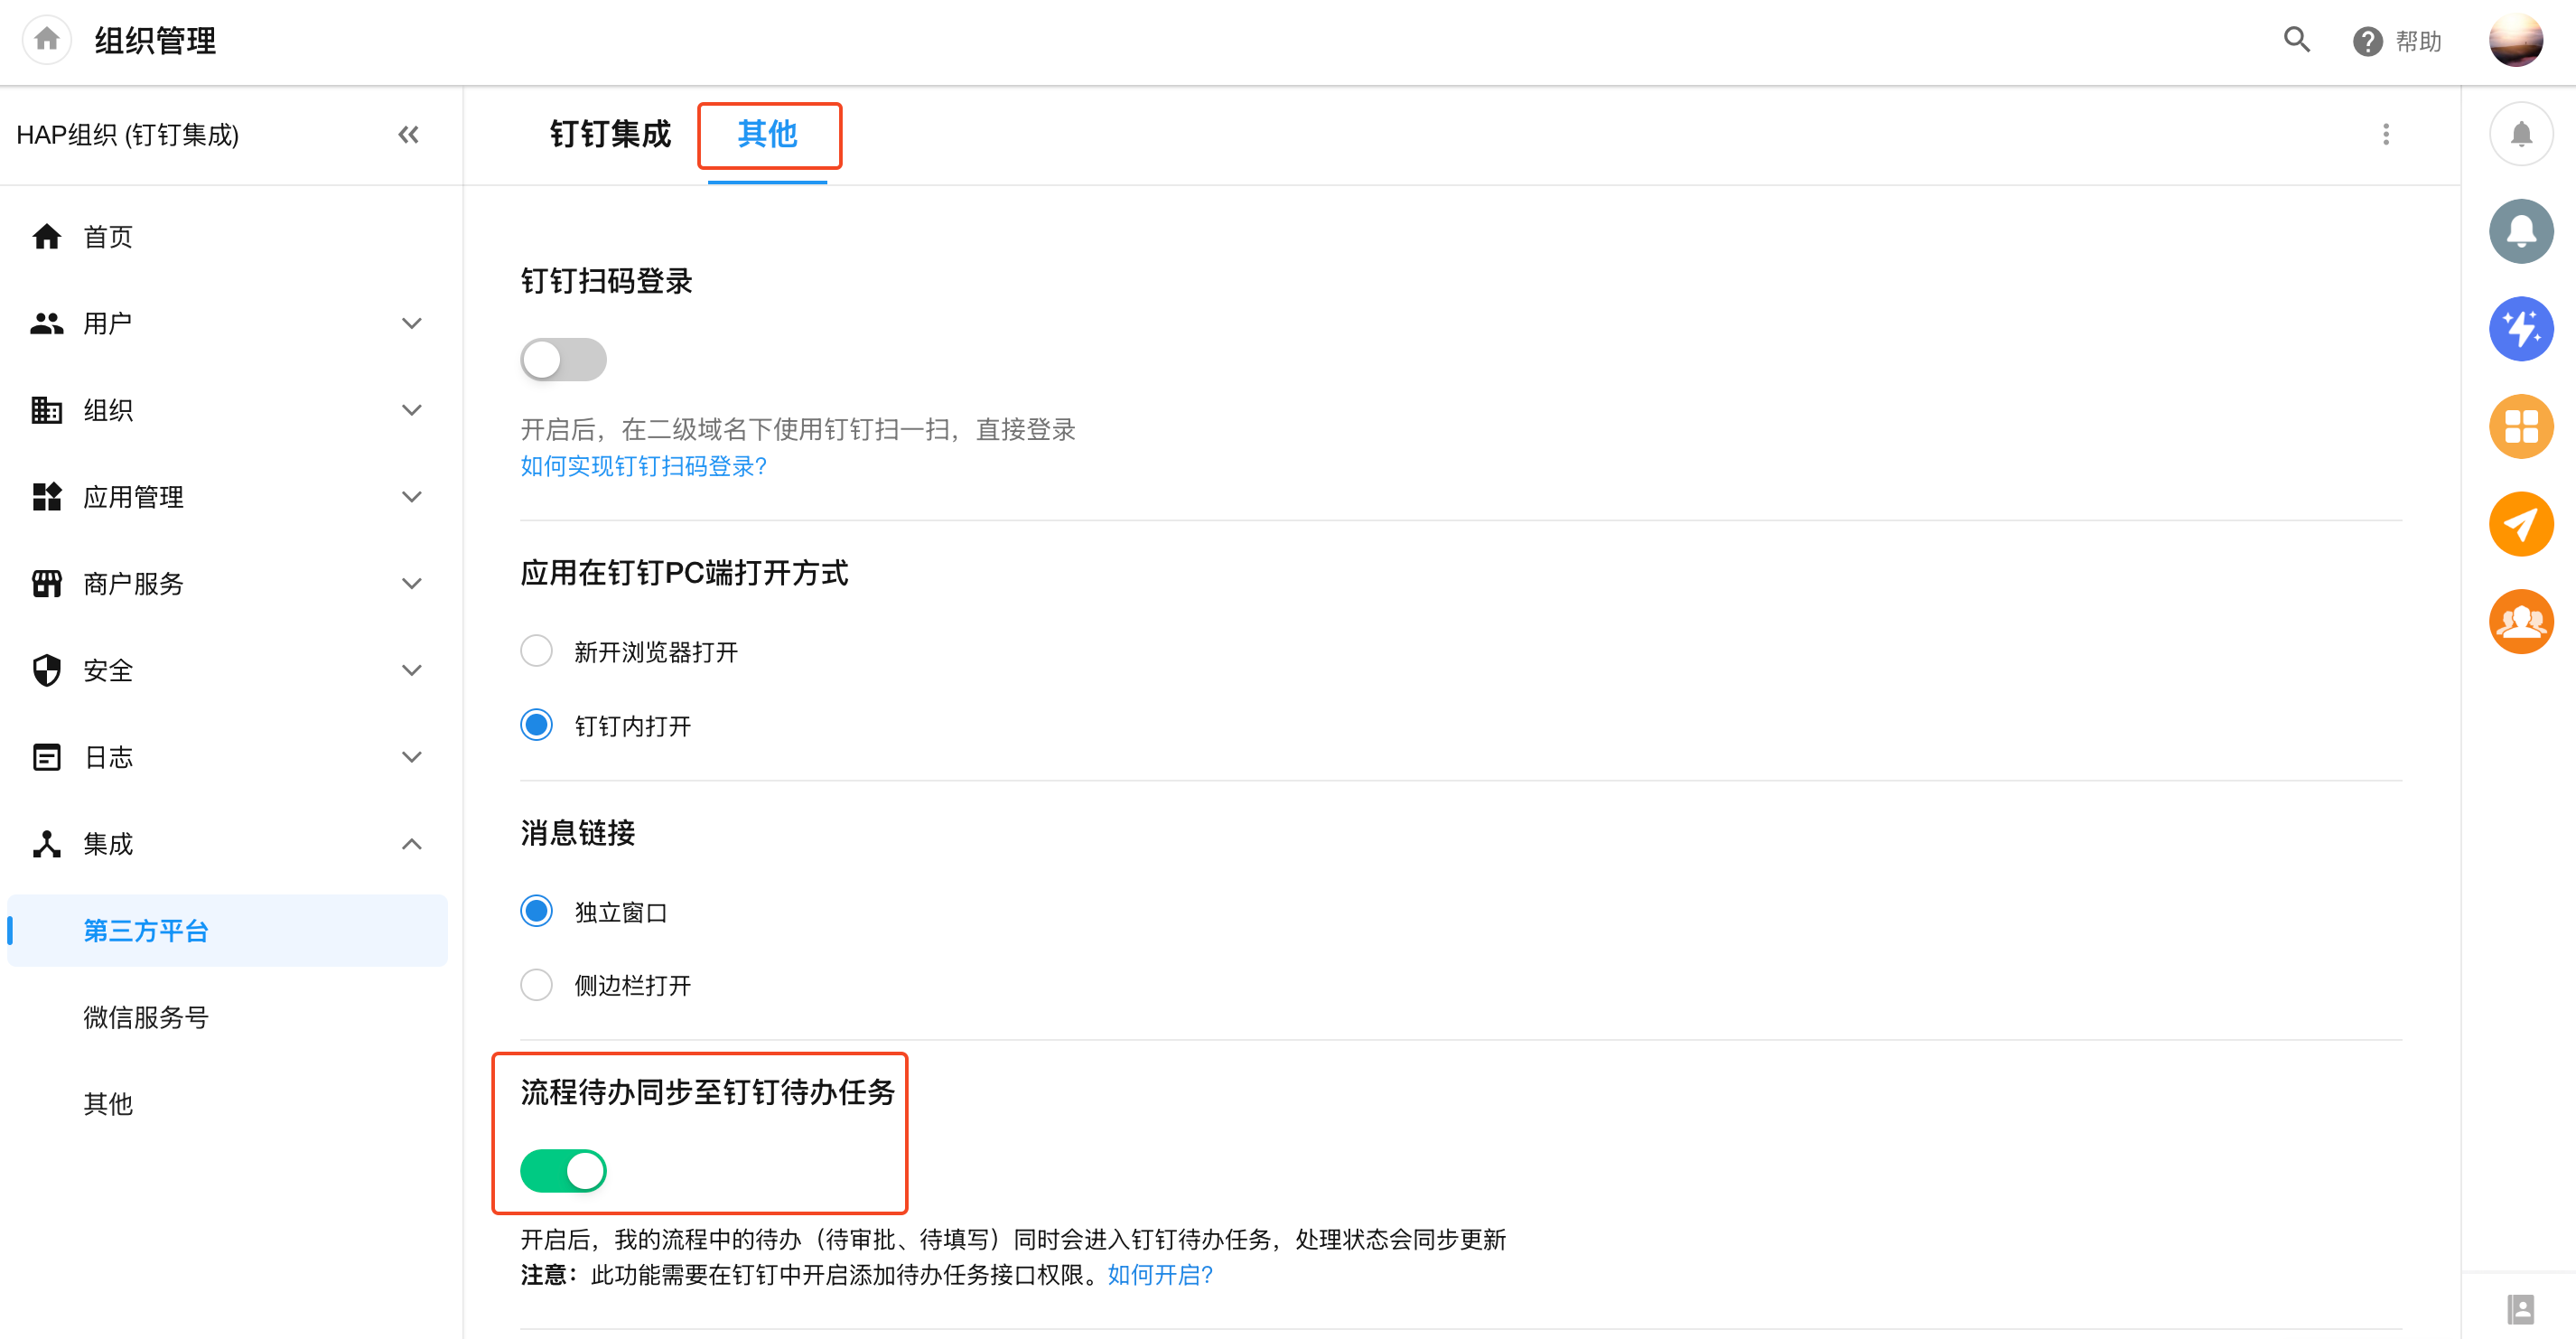This screenshot has width=2576, height=1339.
Task: Click the orange paper plane icon
Action: [2520, 524]
